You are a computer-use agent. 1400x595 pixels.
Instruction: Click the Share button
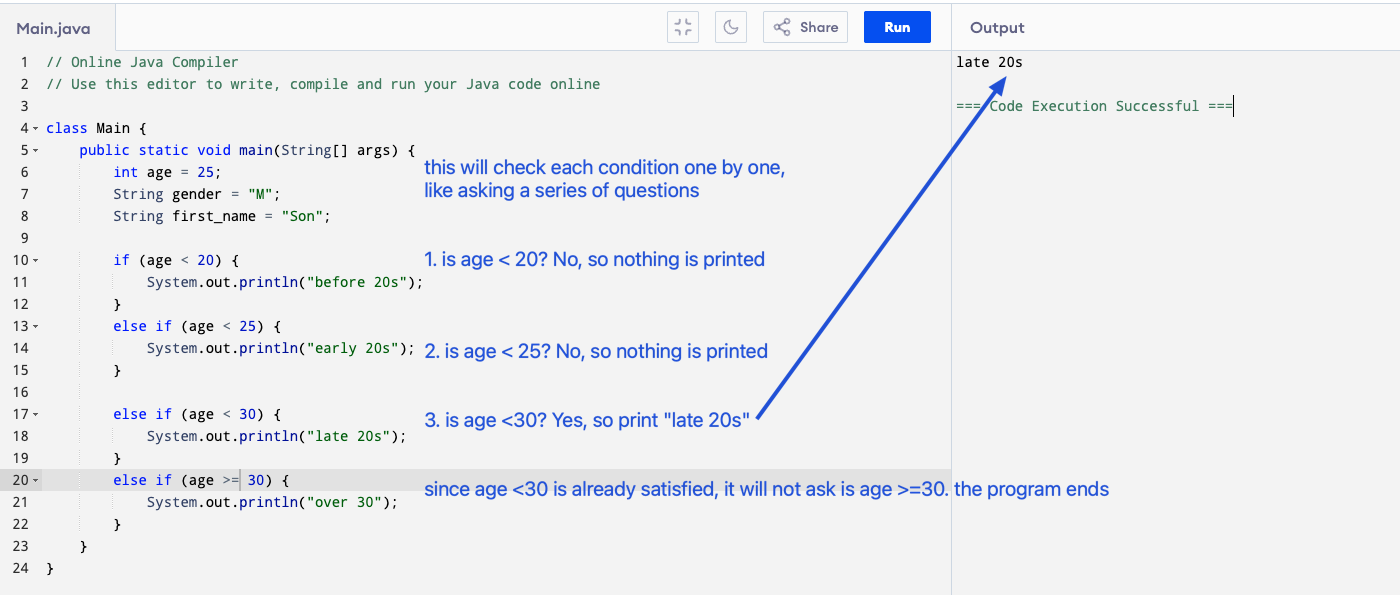coord(805,27)
